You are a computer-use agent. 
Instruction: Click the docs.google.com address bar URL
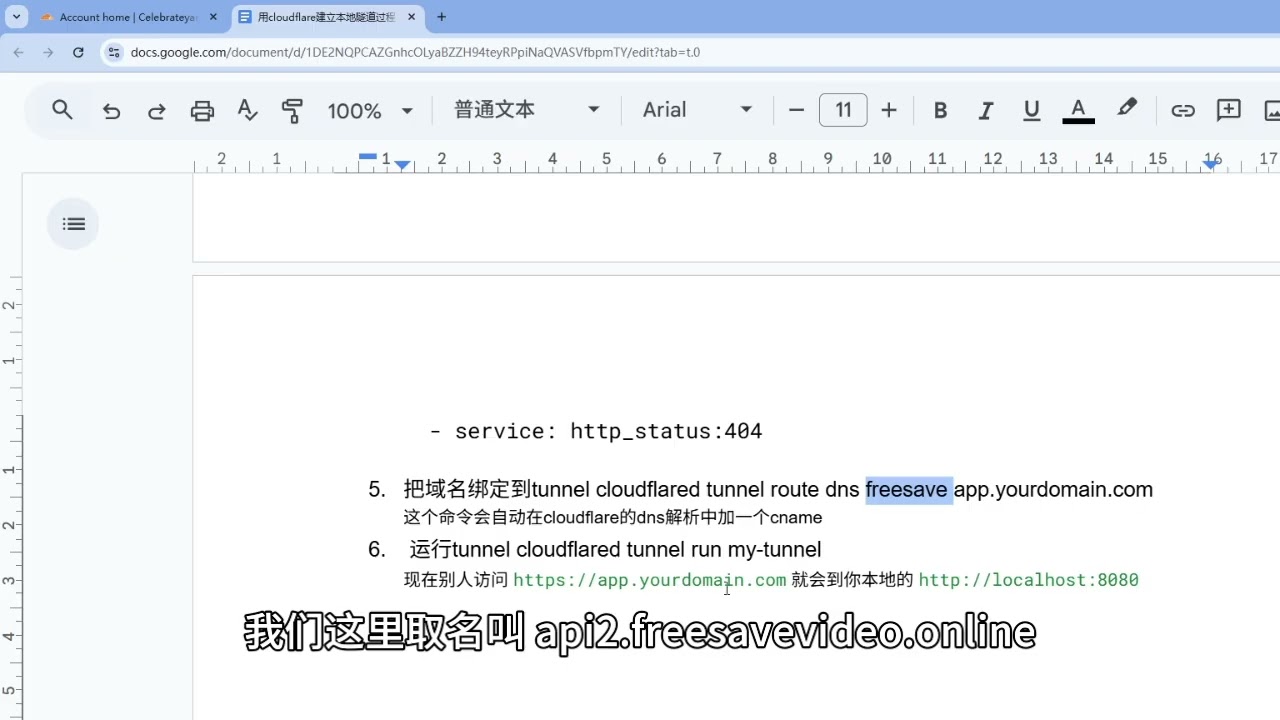click(415, 52)
